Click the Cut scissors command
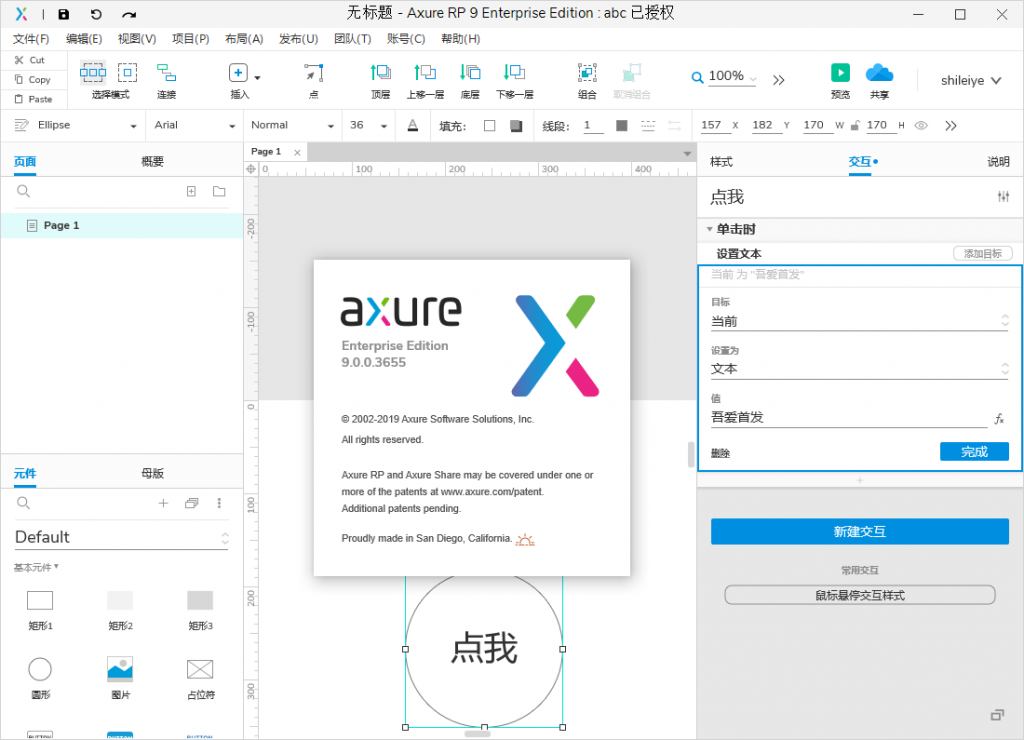Image resolution: width=1024 pixels, height=740 pixels. 29,60
